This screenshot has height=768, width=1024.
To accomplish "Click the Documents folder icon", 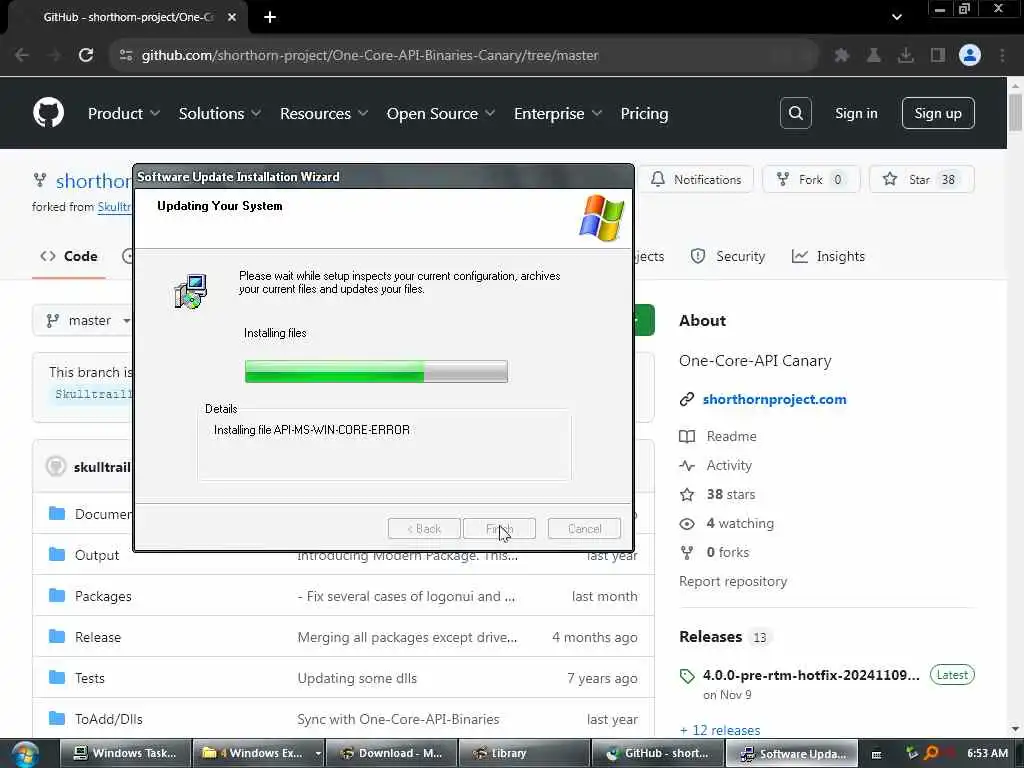I will point(57,513).
